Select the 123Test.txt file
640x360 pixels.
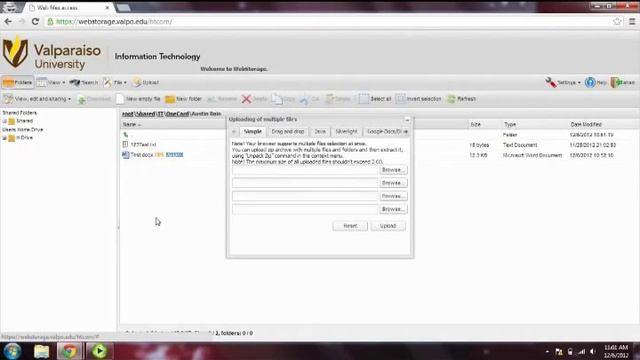tap(143, 144)
